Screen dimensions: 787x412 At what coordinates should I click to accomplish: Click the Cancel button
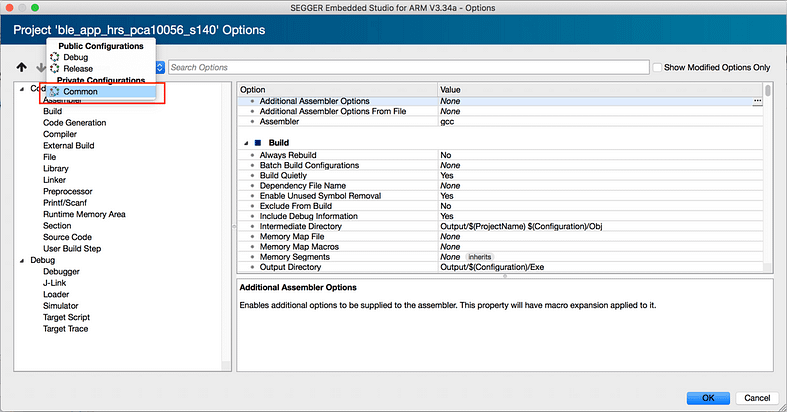click(756, 397)
